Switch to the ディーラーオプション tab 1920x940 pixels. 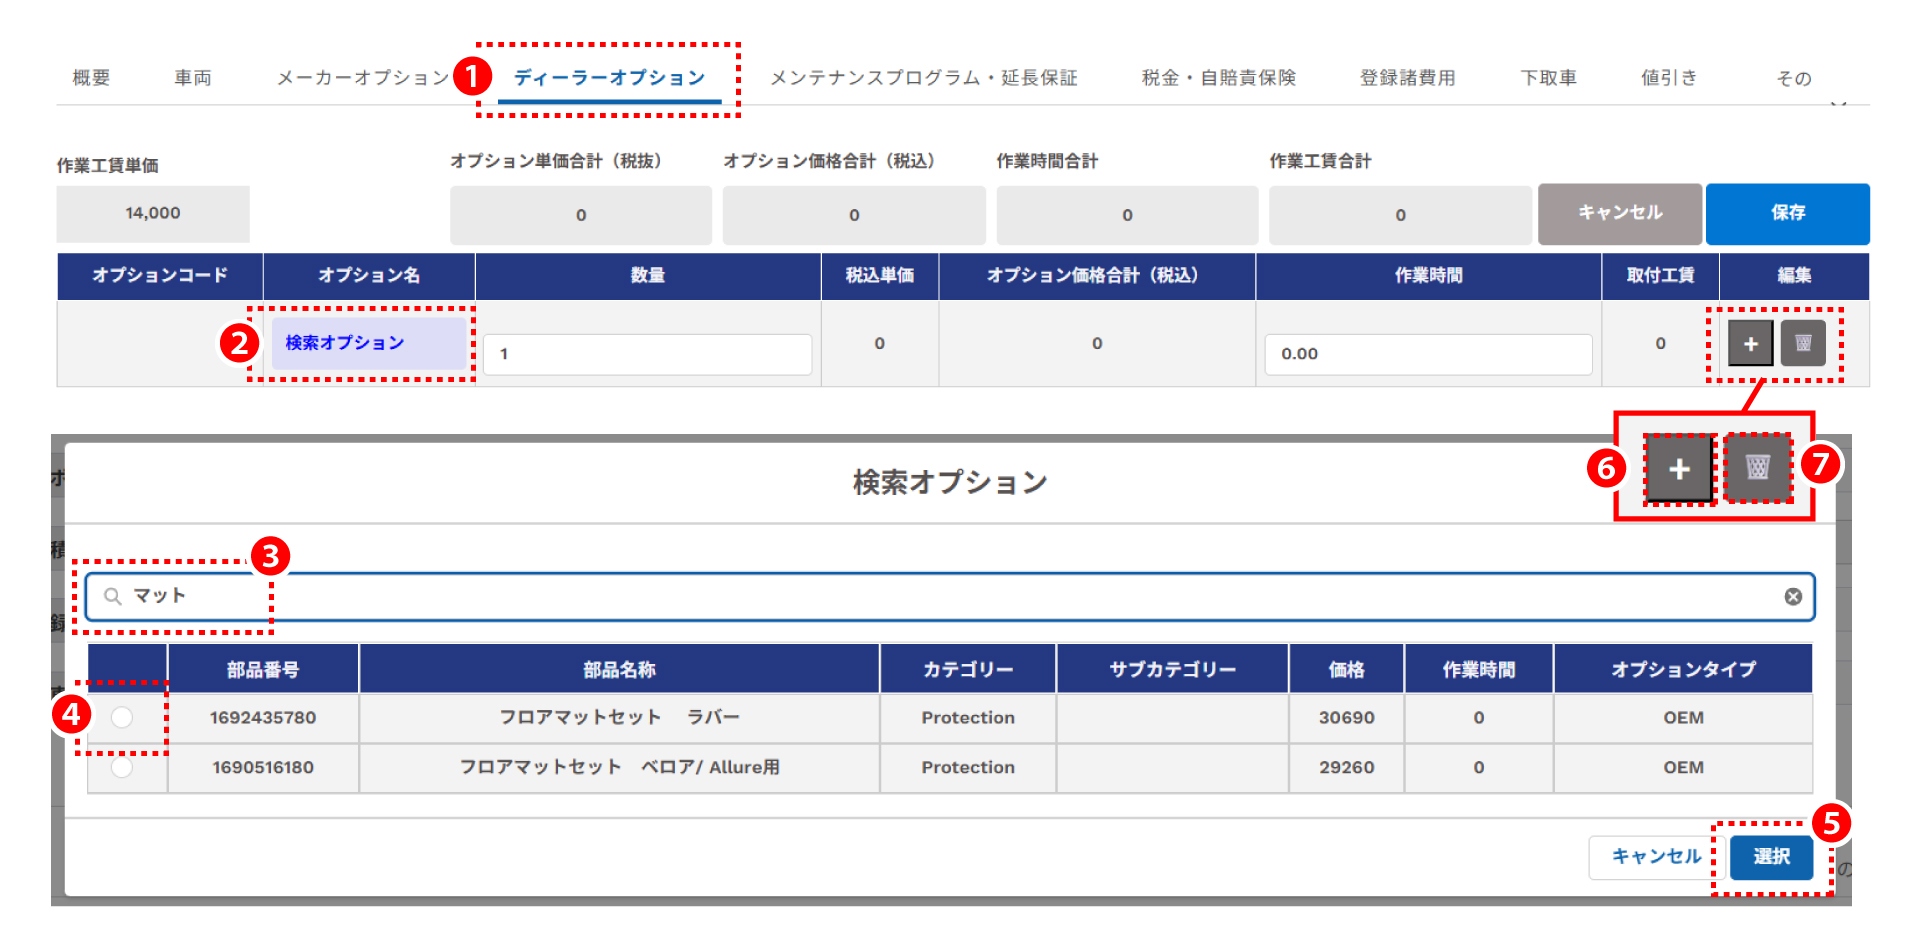pos(609,78)
